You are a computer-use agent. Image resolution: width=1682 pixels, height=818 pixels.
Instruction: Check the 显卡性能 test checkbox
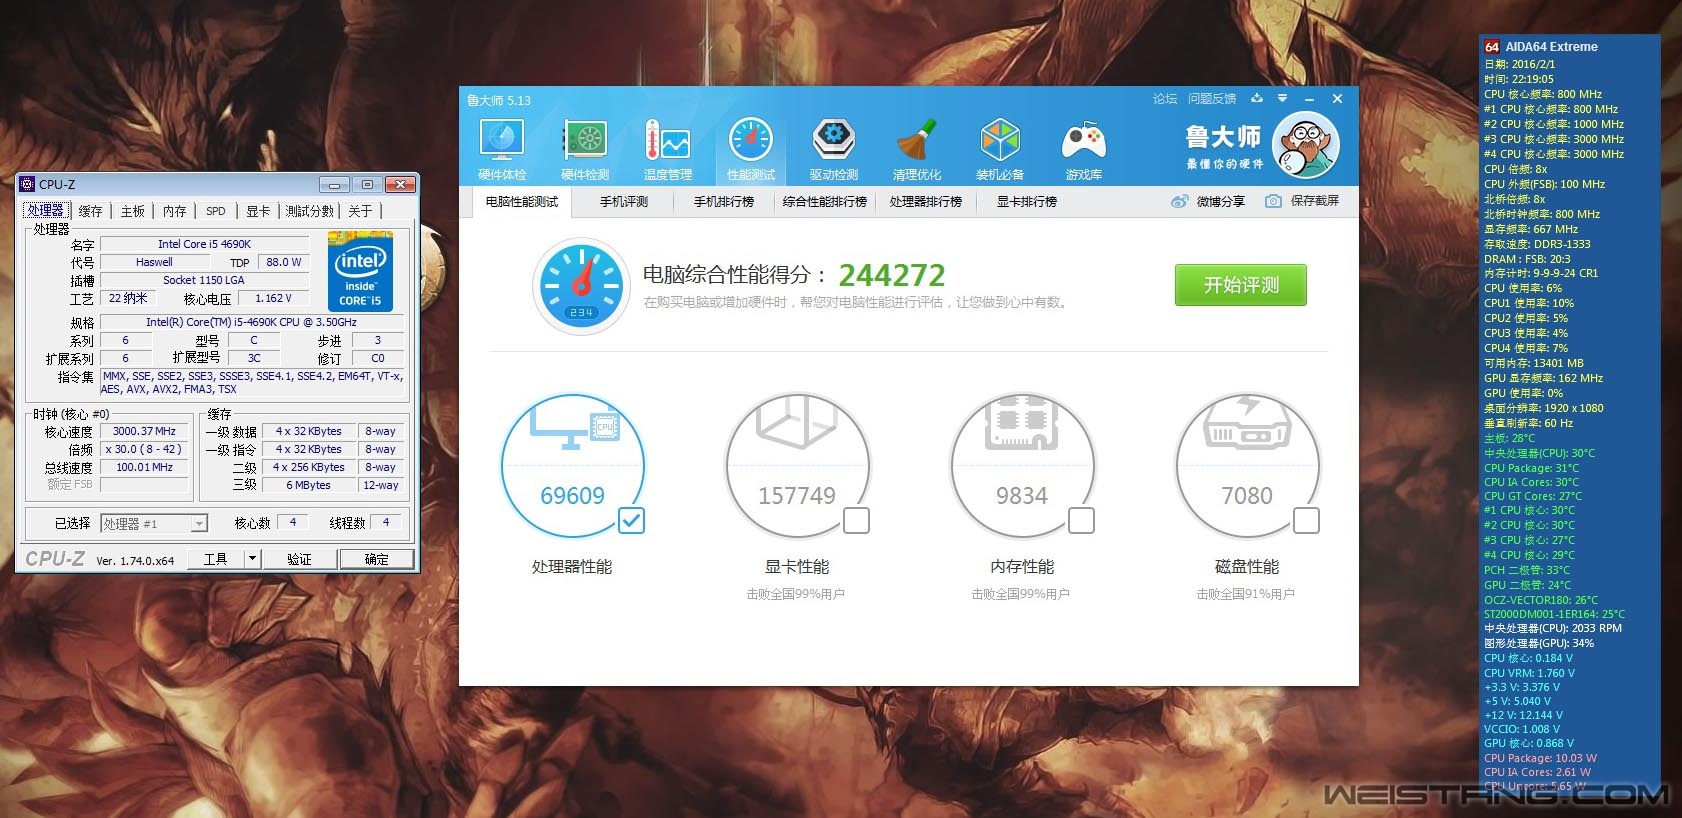coord(856,520)
